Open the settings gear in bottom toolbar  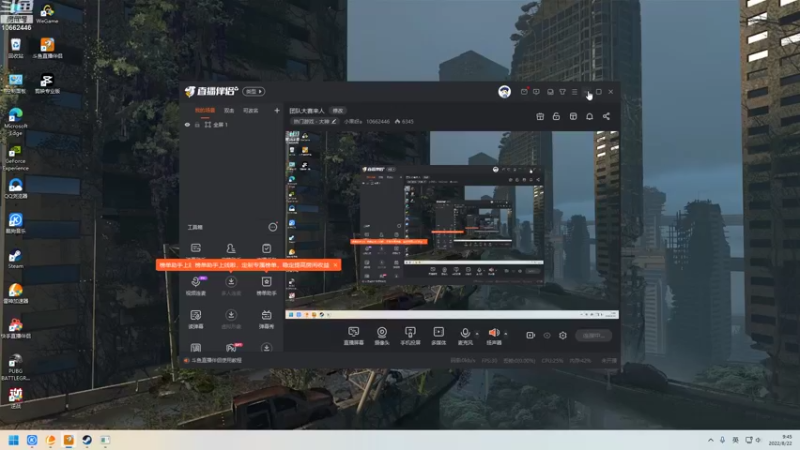point(563,335)
